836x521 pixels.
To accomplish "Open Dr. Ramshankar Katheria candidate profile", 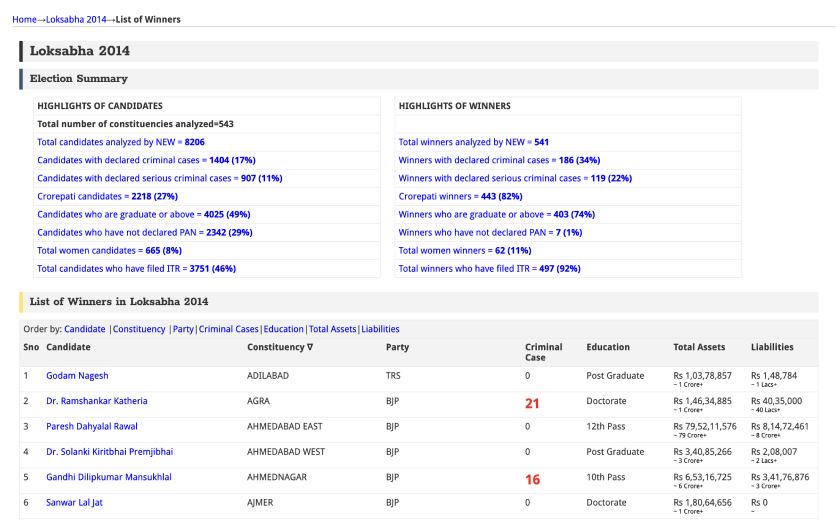I will click(x=97, y=401).
